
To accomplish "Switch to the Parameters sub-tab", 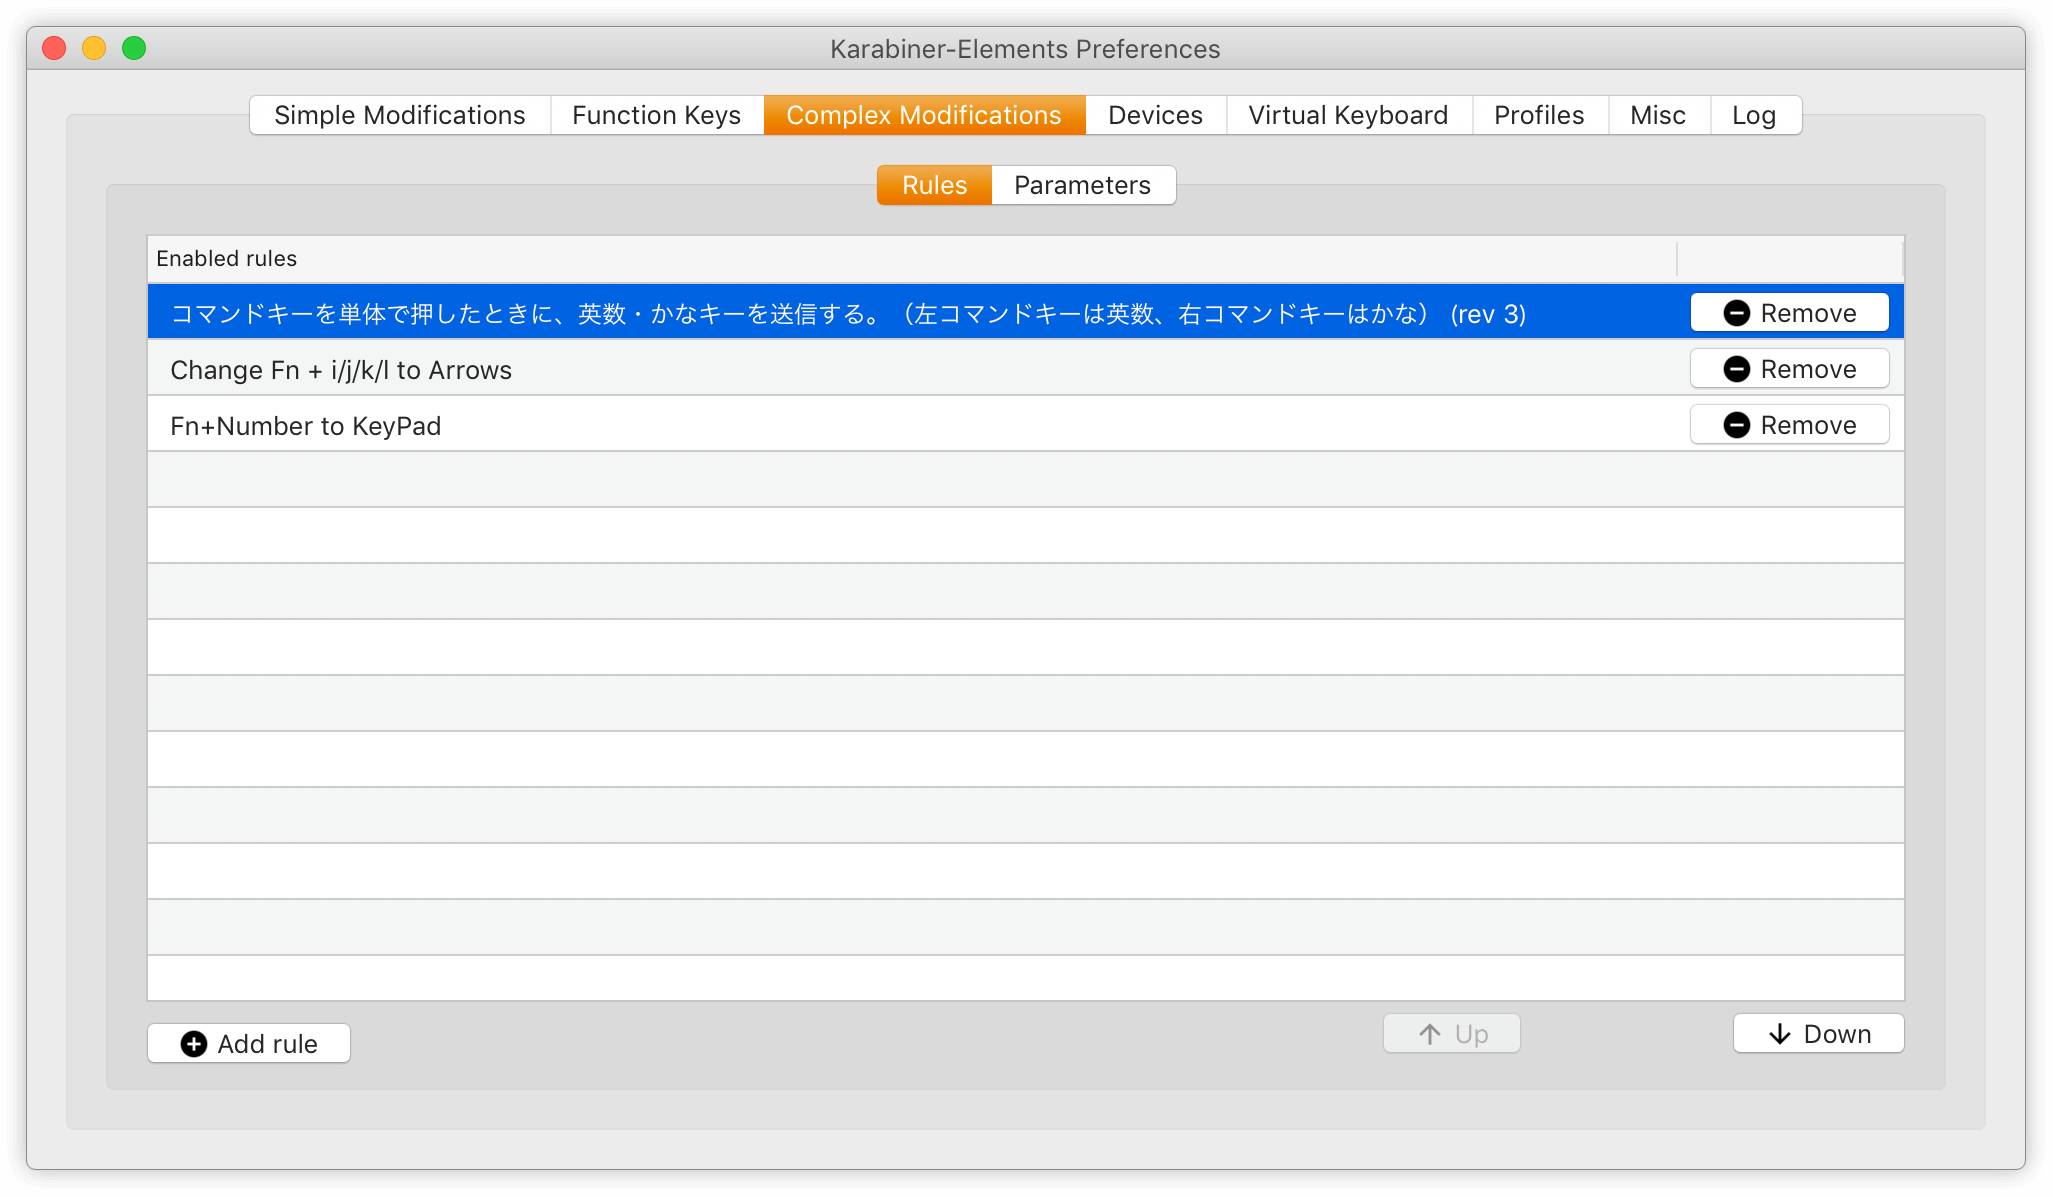I will tap(1083, 185).
